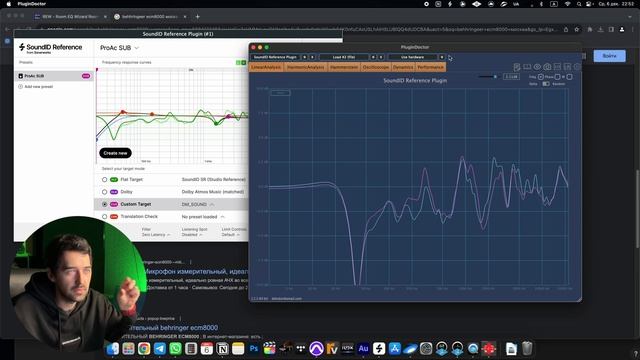This screenshot has width=640, height=360.
Task: Click the red filter point on SoundID curve
Action: (x=123, y=112)
